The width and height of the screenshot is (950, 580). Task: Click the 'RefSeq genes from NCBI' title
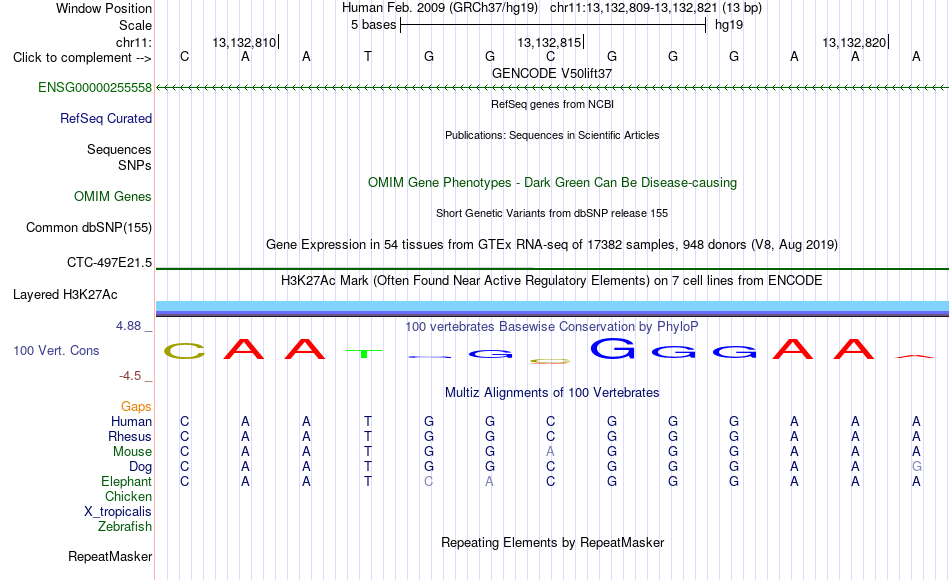pos(552,104)
